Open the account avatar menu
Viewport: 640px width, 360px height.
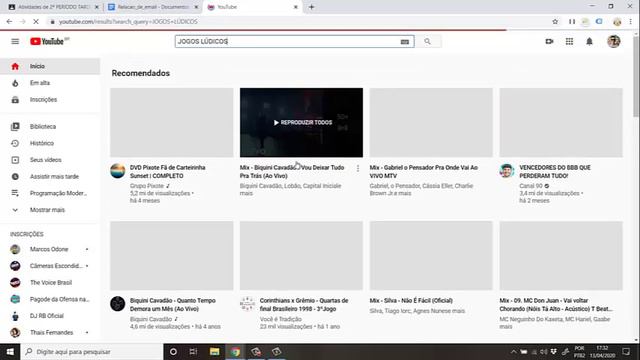613,41
